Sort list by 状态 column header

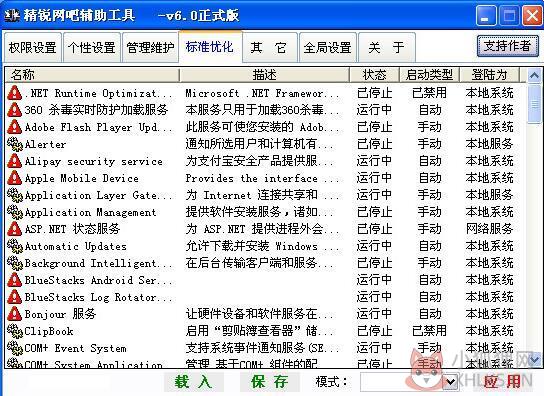(x=374, y=75)
